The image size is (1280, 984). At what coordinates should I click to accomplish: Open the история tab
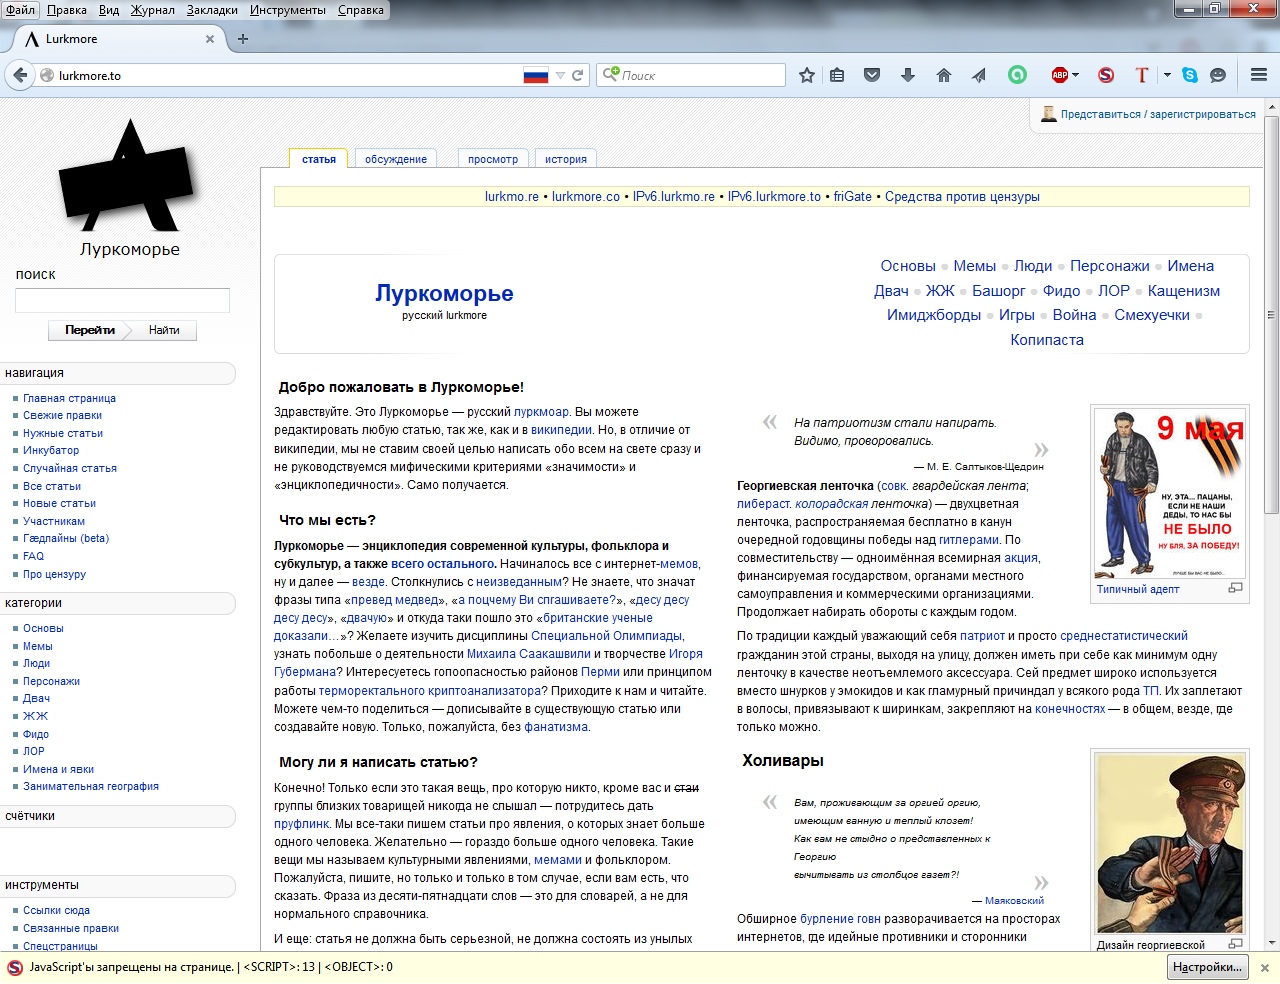566,159
